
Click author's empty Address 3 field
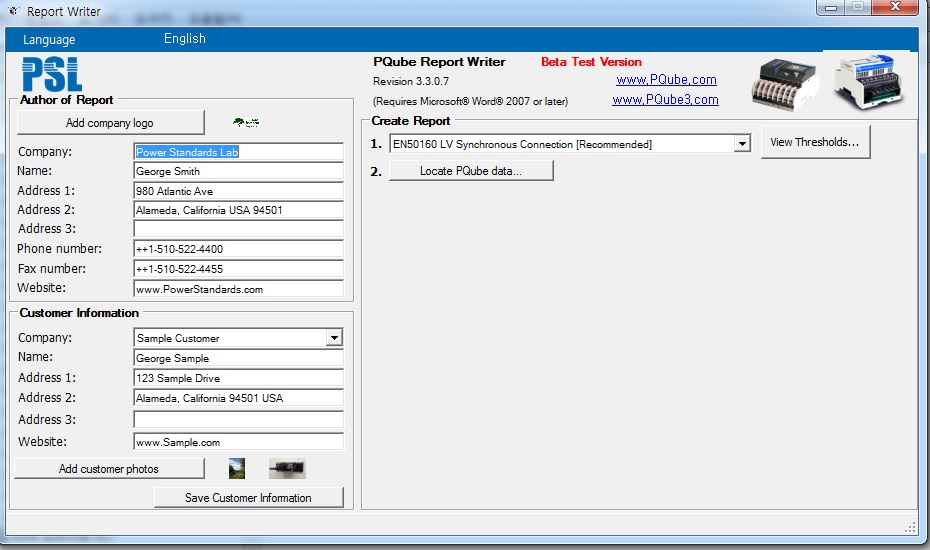coord(238,229)
